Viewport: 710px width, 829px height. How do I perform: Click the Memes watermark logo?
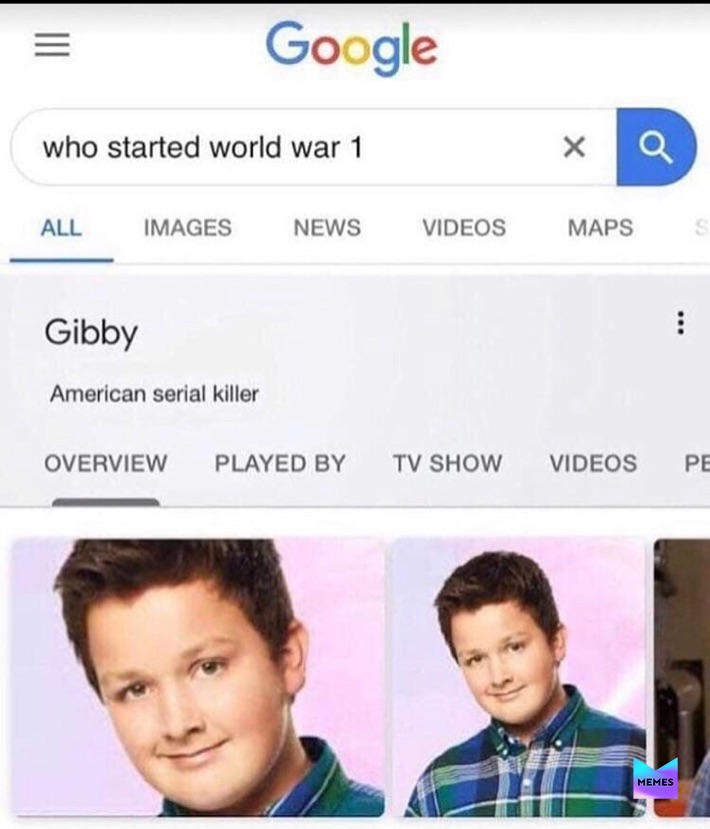(x=656, y=778)
